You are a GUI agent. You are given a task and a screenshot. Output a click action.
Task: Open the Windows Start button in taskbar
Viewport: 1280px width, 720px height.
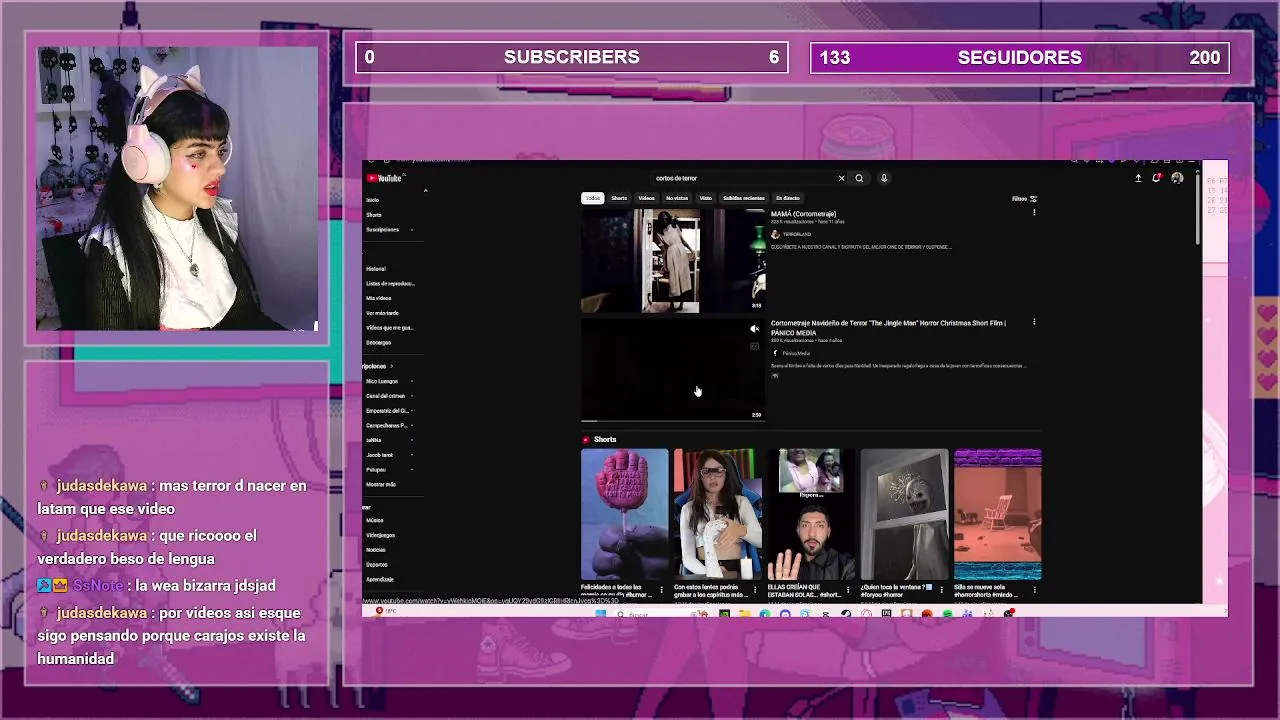click(x=600, y=613)
